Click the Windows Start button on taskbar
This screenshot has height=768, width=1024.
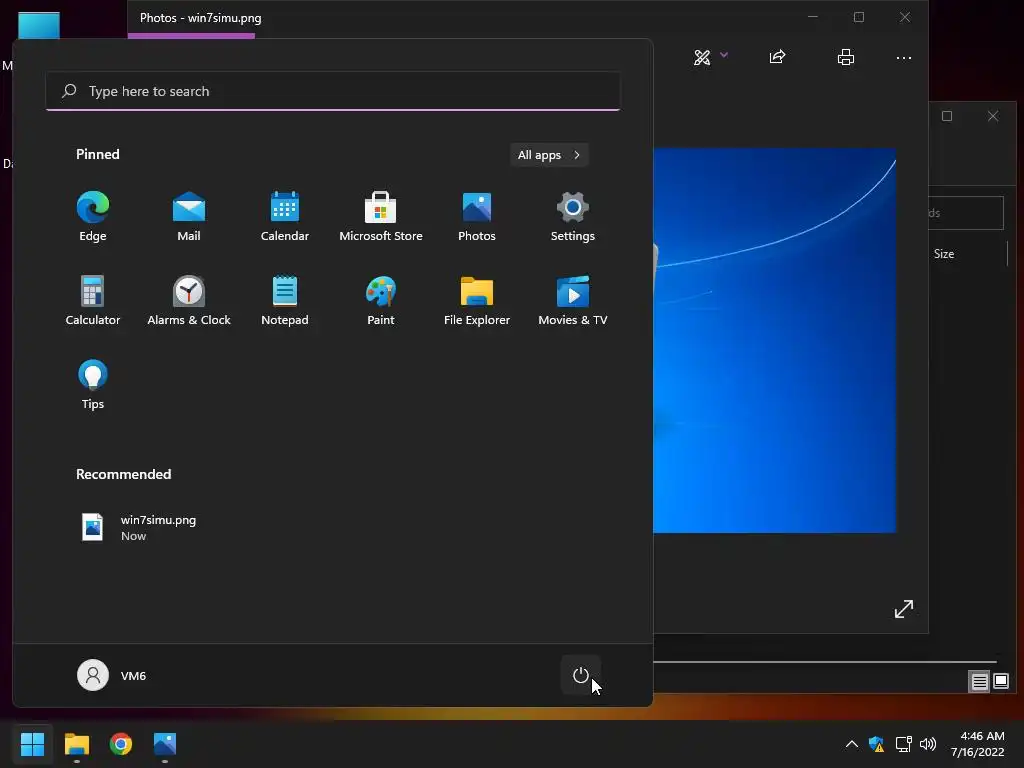(x=32, y=744)
